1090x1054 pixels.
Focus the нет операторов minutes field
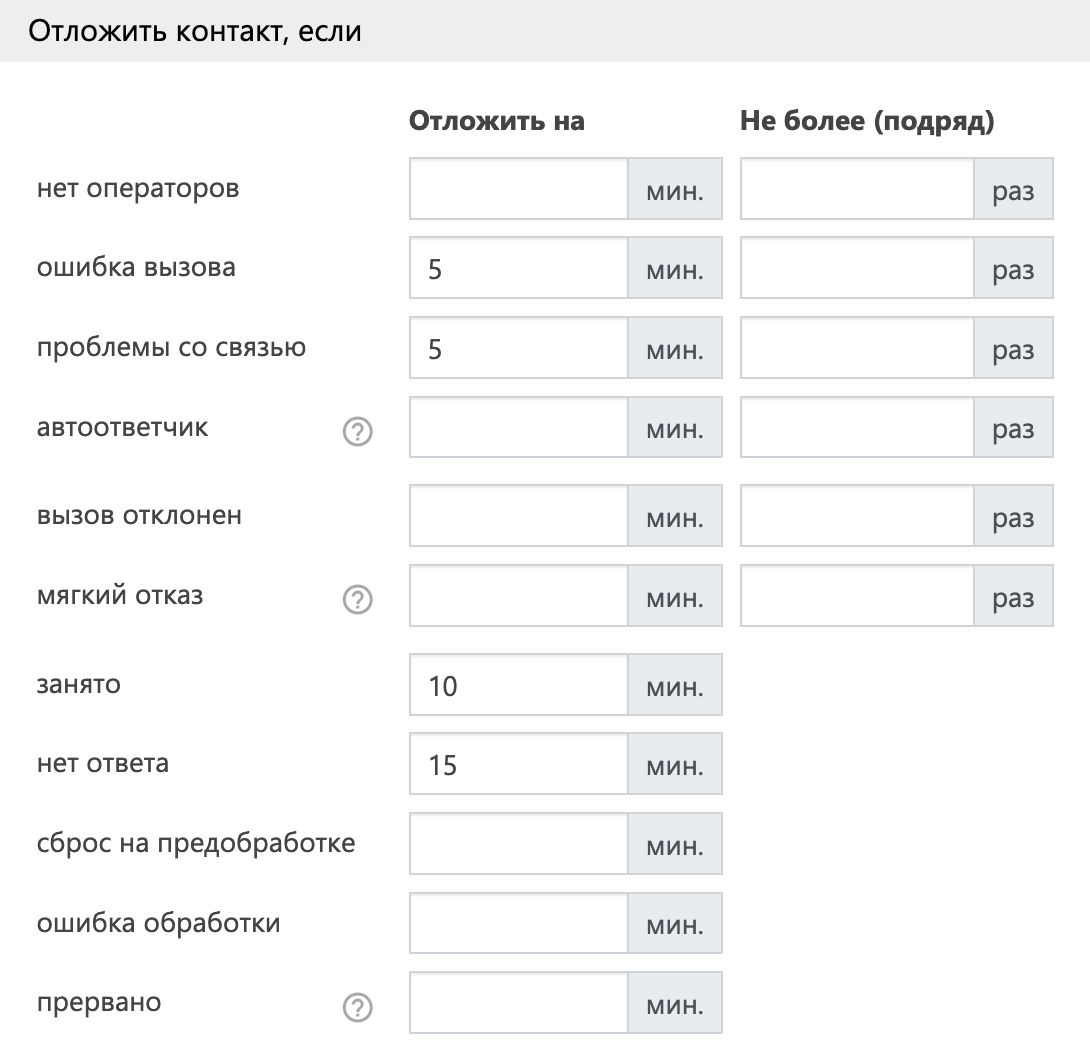pos(519,189)
